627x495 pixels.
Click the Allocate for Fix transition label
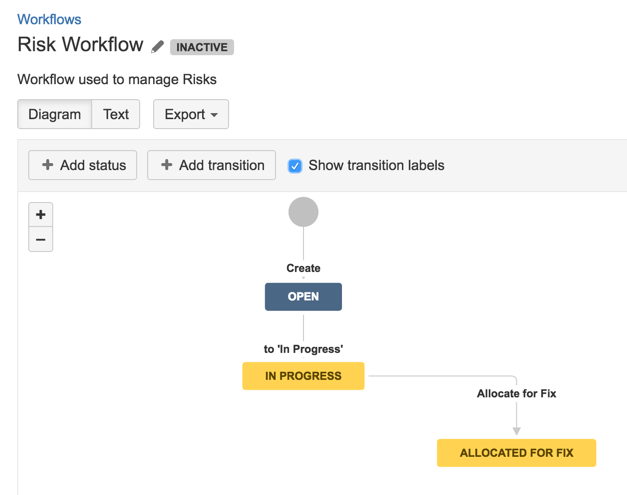[x=516, y=393]
